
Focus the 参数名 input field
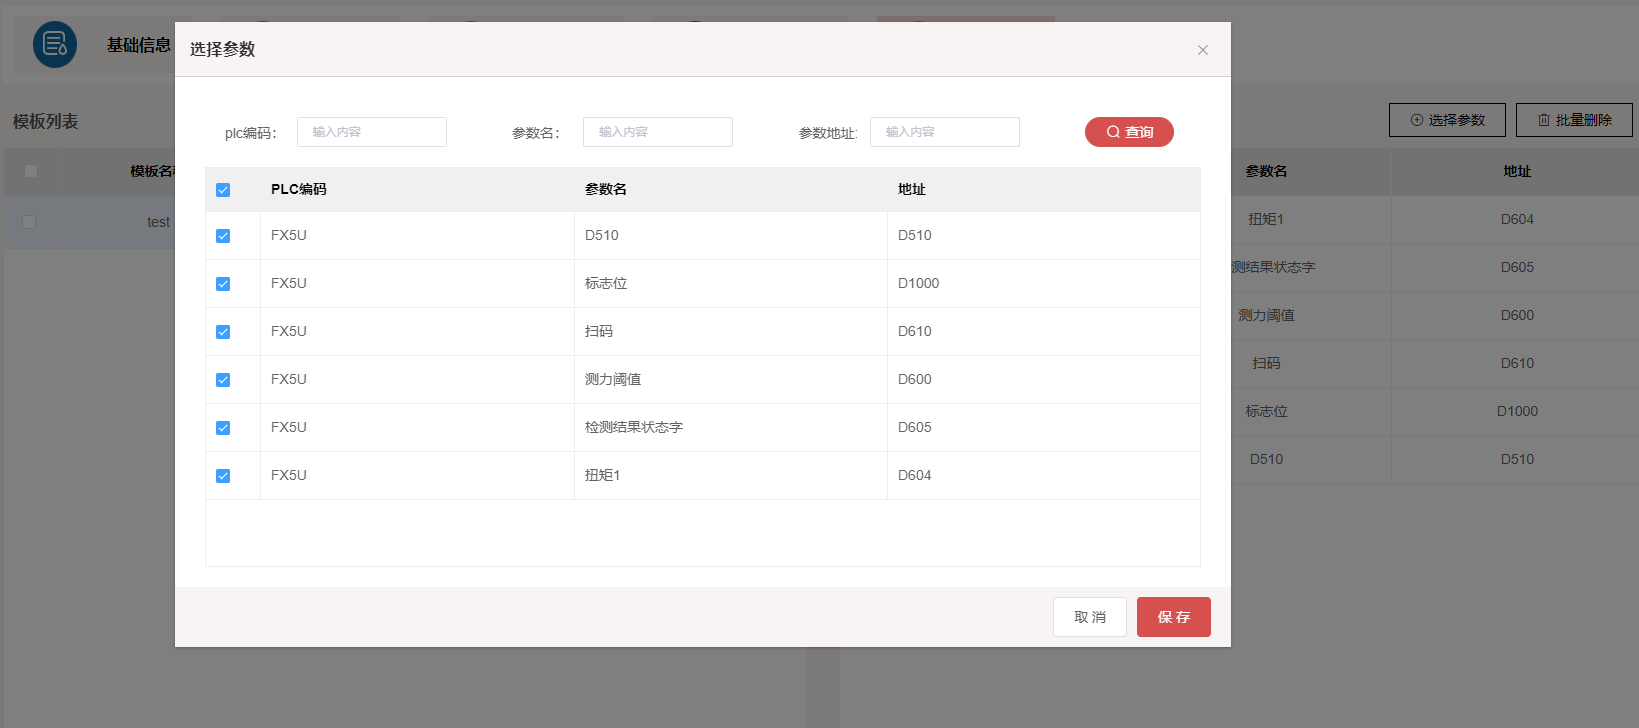[x=658, y=132]
